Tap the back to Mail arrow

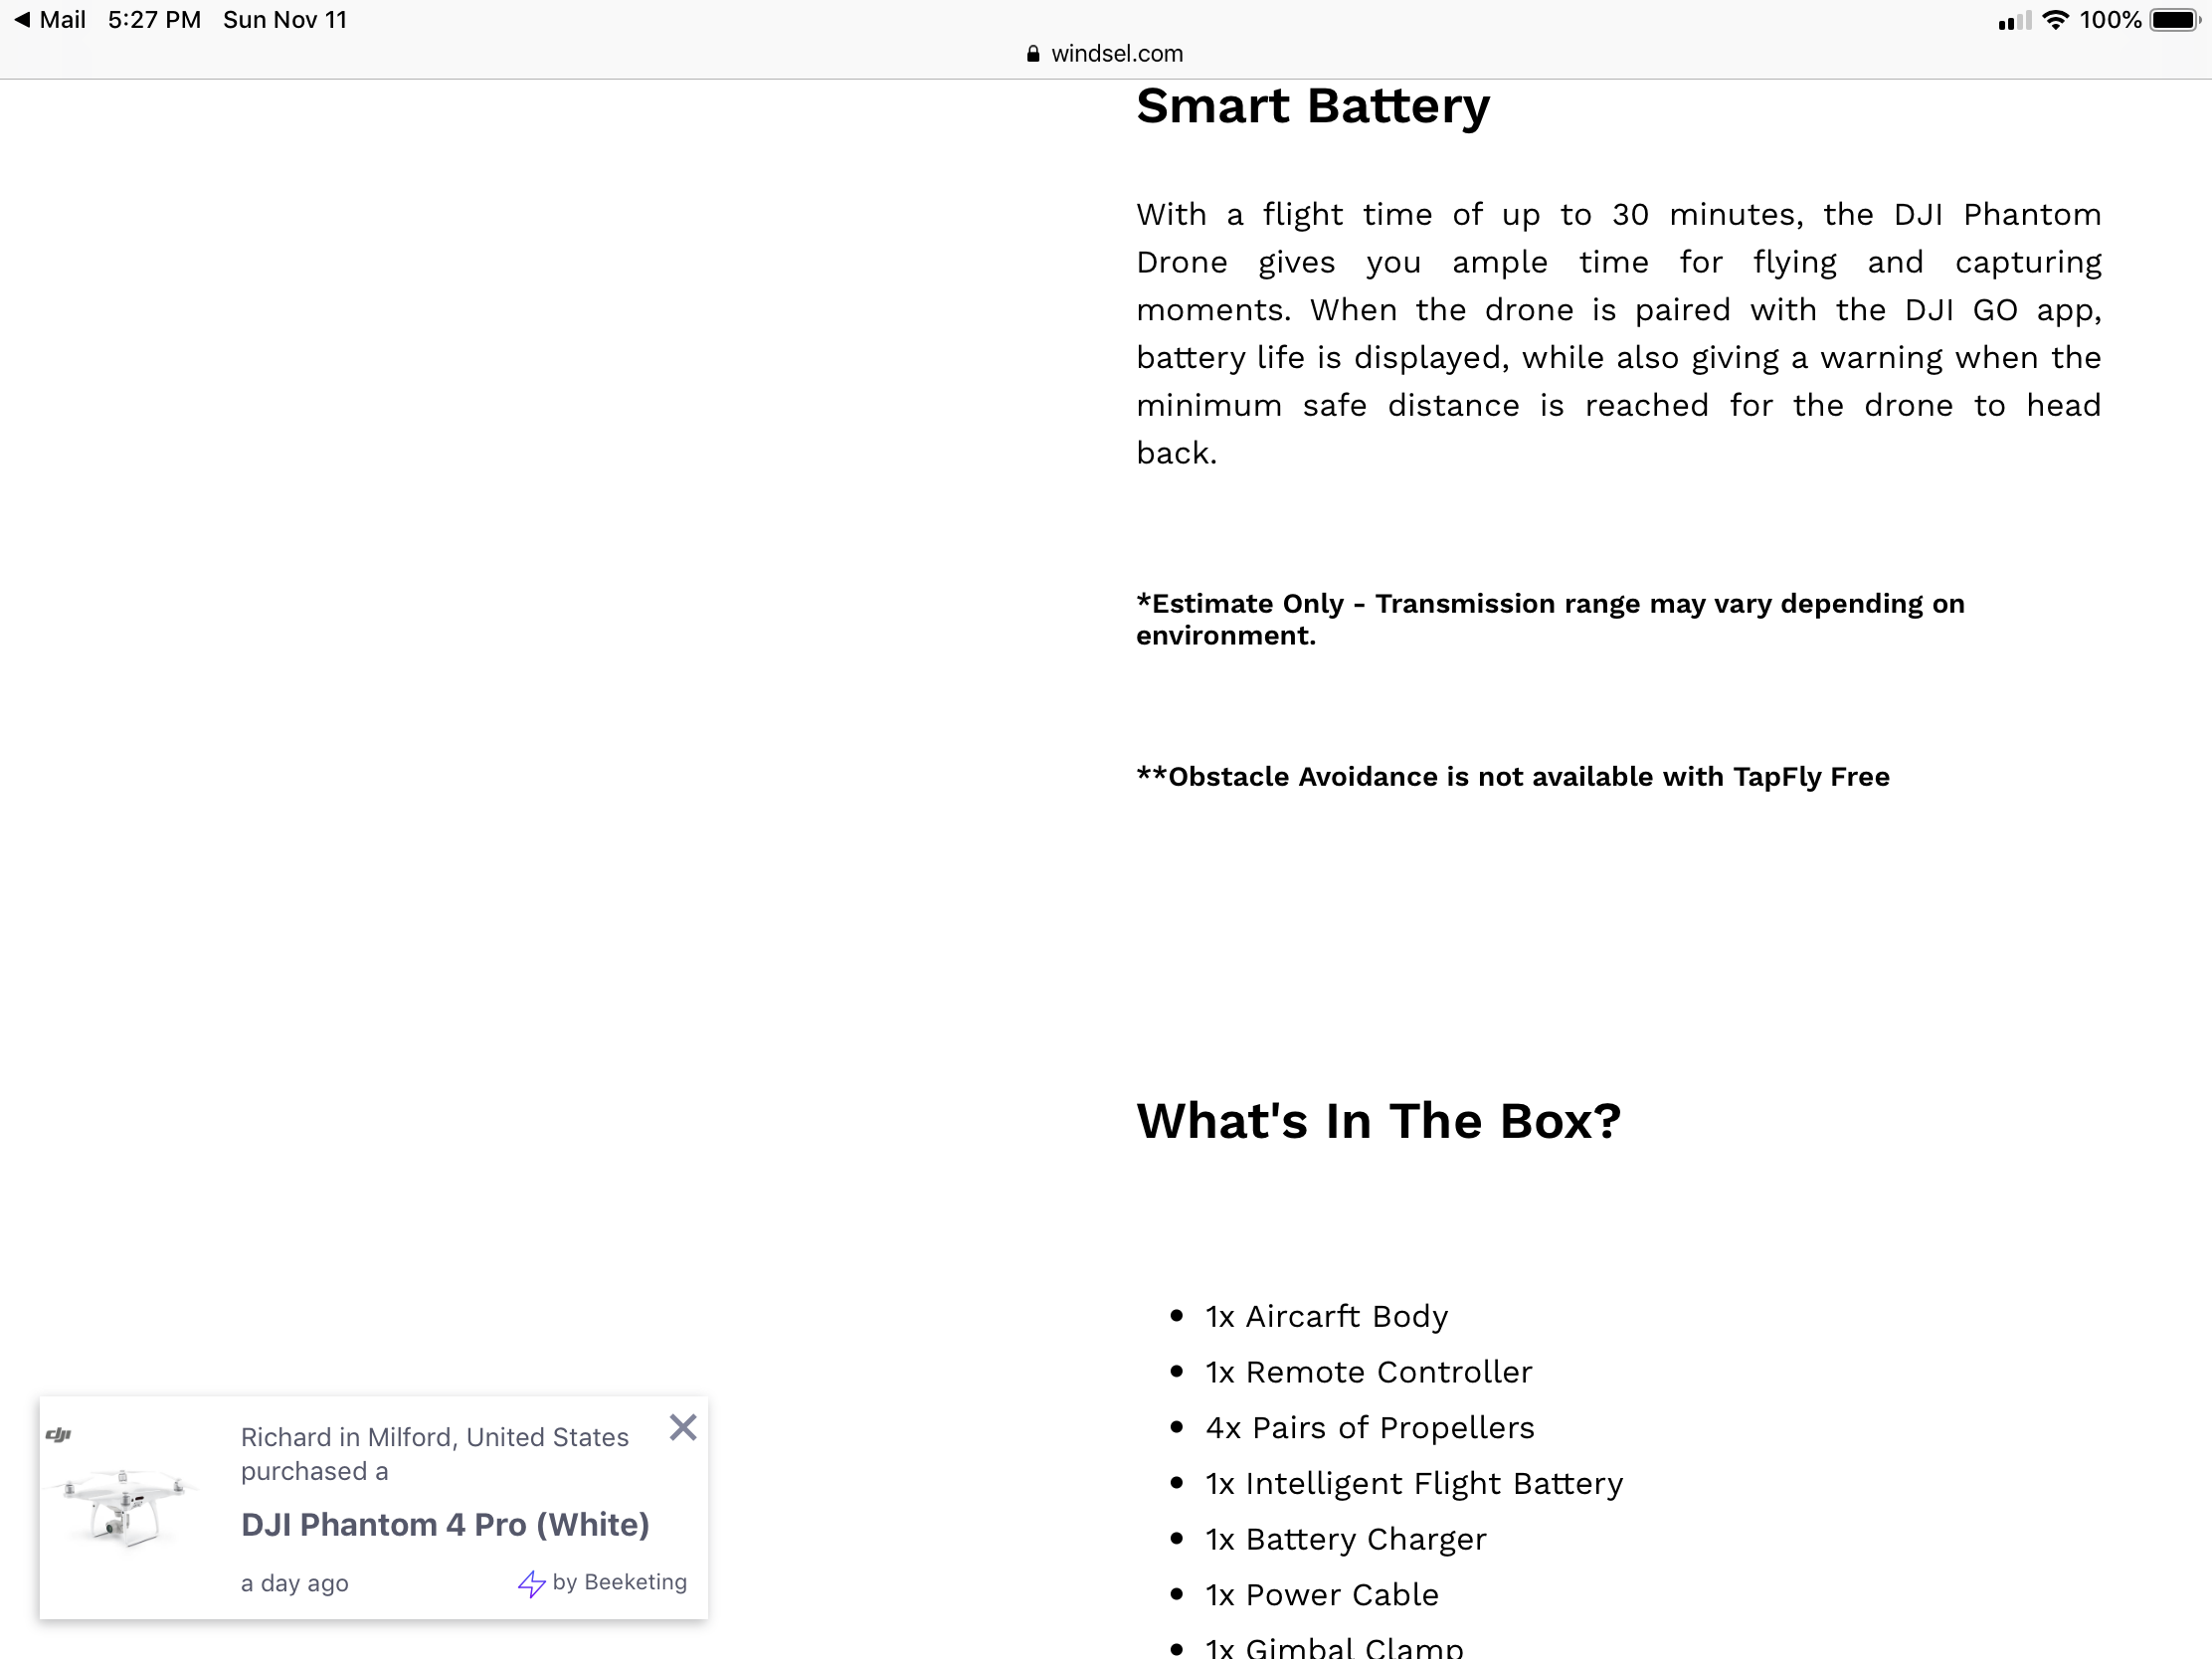click(22, 20)
